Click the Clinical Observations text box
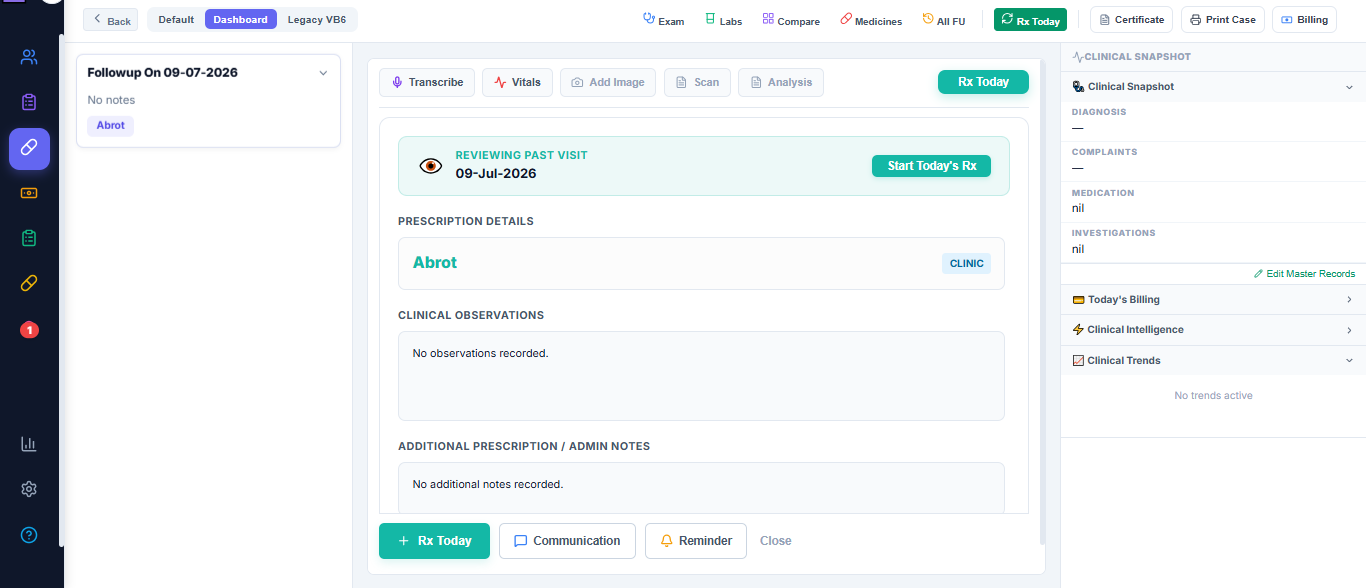This screenshot has width=1366, height=588. click(x=701, y=376)
